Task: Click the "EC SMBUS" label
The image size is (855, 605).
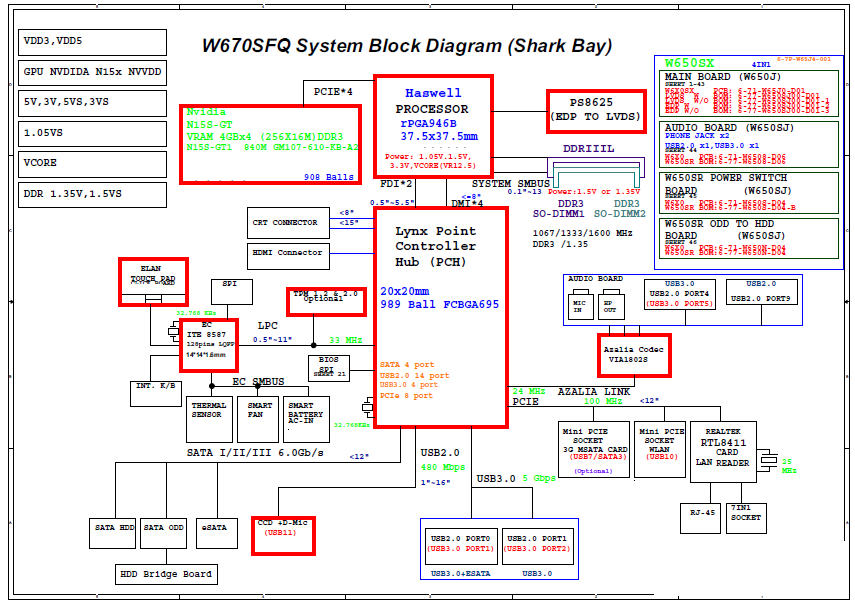Action: click(258, 382)
